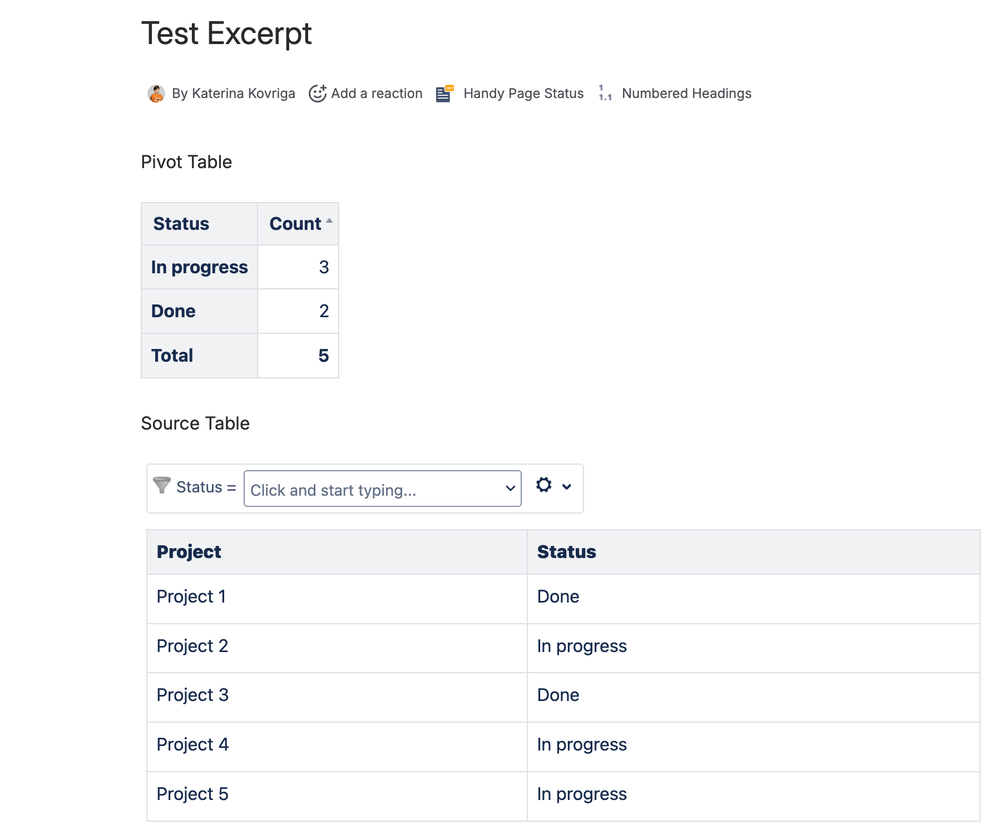Image resolution: width=999 pixels, height=838 pixels.
Task: Expand the chevron beside the gear icon
Action: pos(567,487)
